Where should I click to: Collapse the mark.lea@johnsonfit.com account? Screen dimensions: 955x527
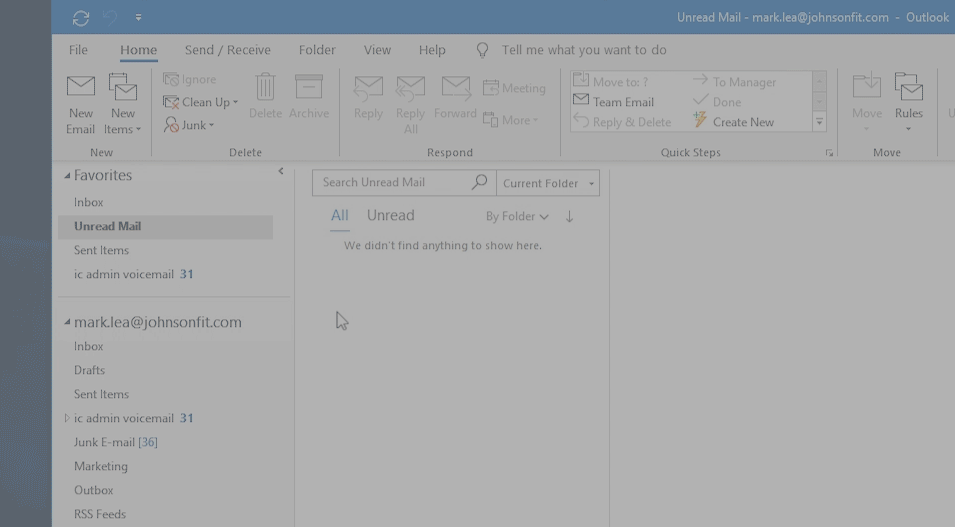click(67, 322)
